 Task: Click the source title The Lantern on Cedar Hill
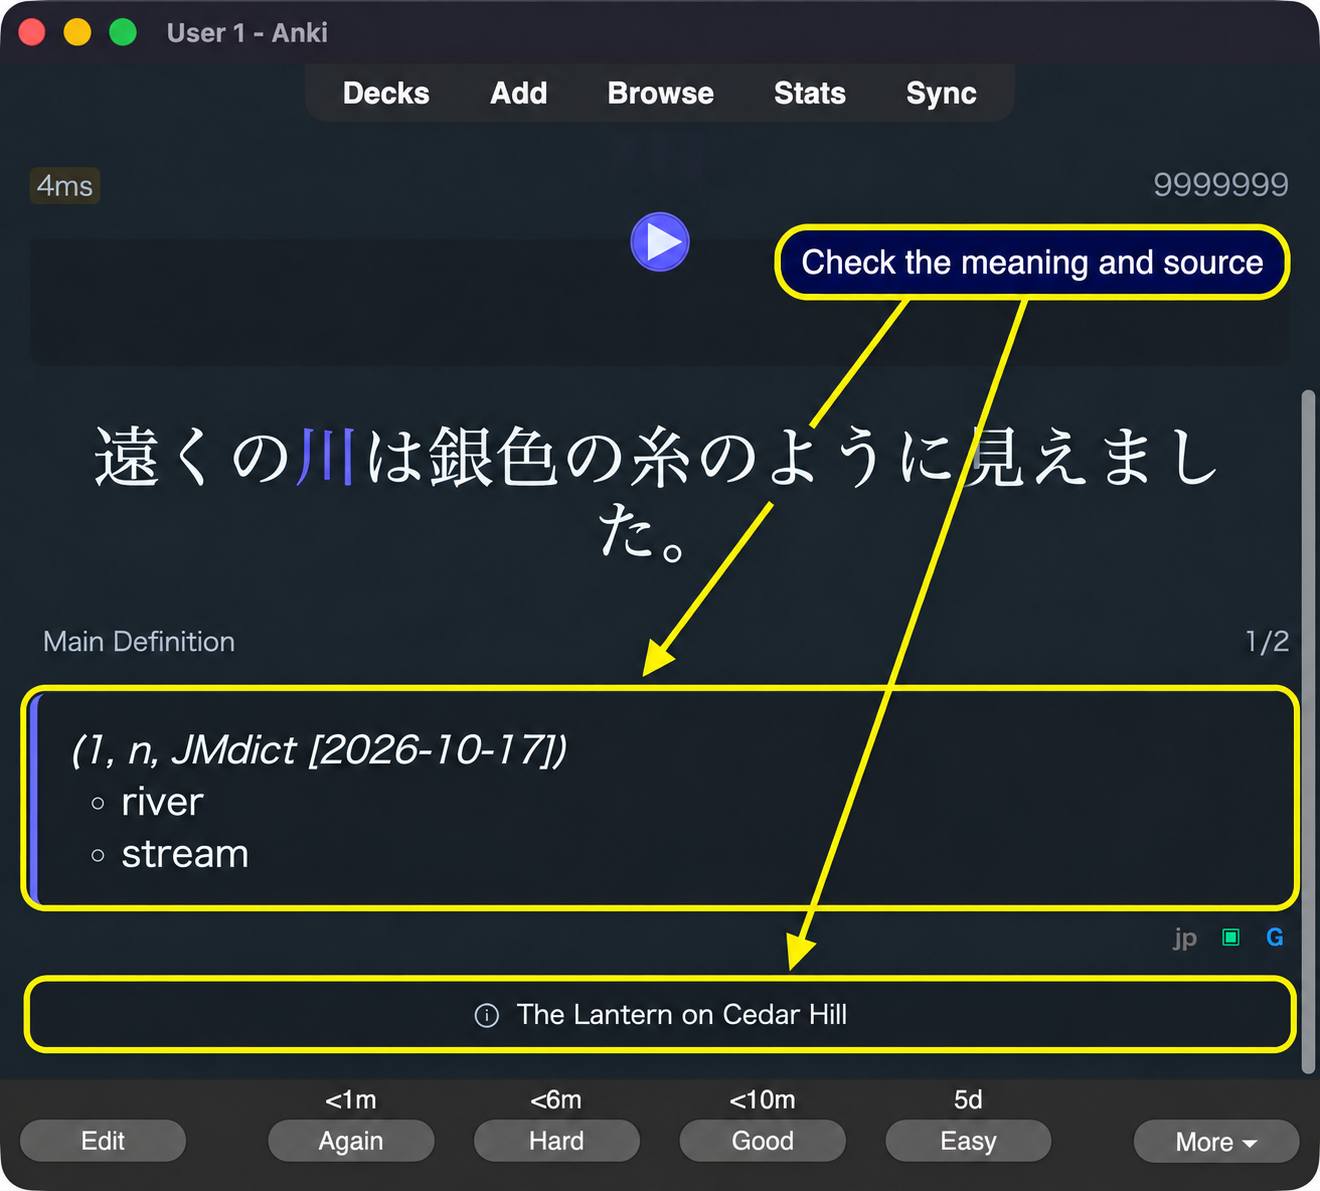pos(682,1015)
